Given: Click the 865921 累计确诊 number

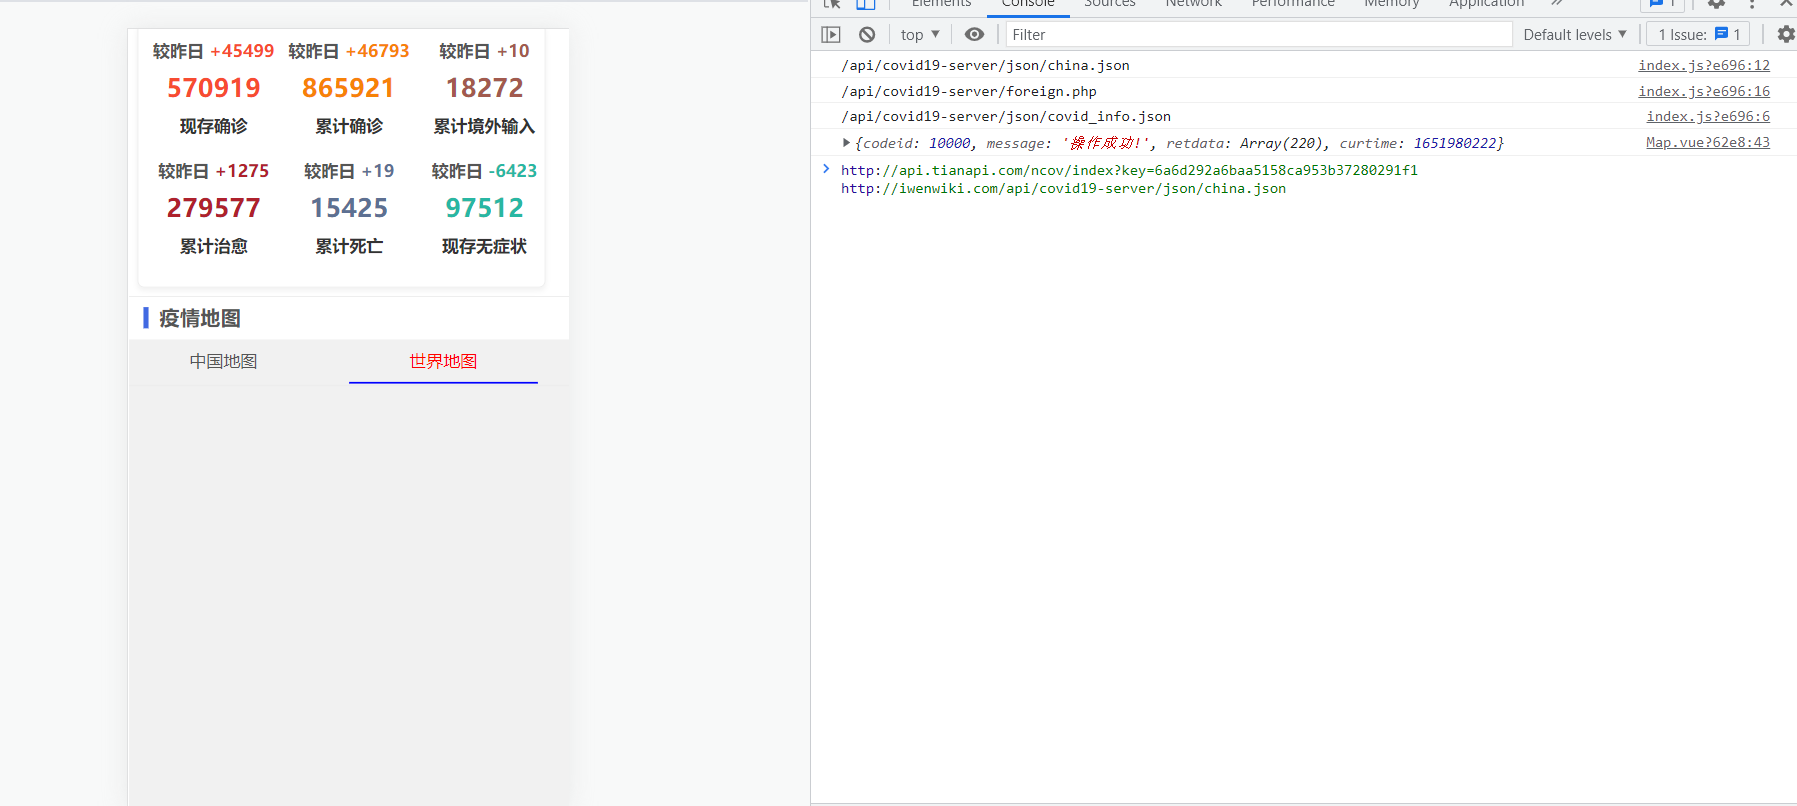Looking at the screenshot, I should 348,88.
